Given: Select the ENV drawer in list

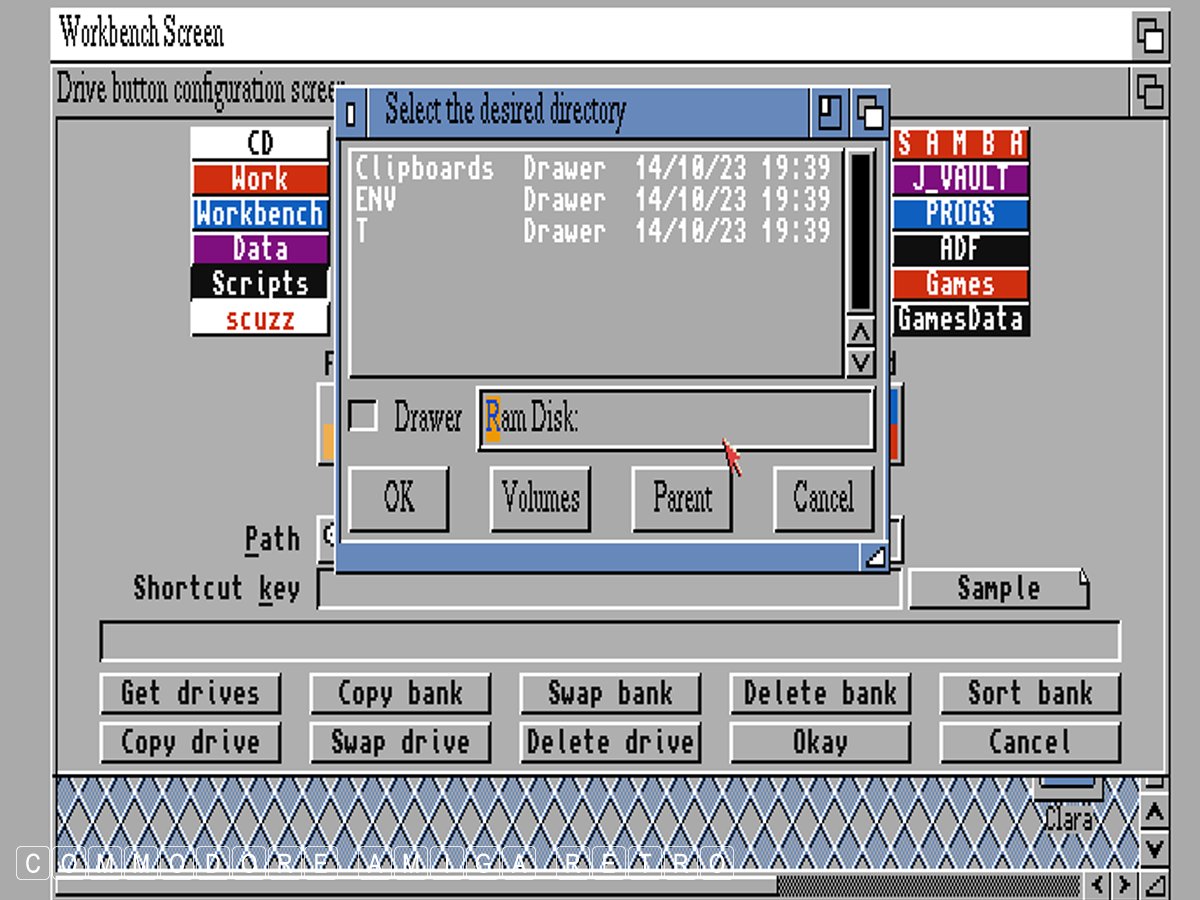Looking at the screenshot, I should coord(377,200).
